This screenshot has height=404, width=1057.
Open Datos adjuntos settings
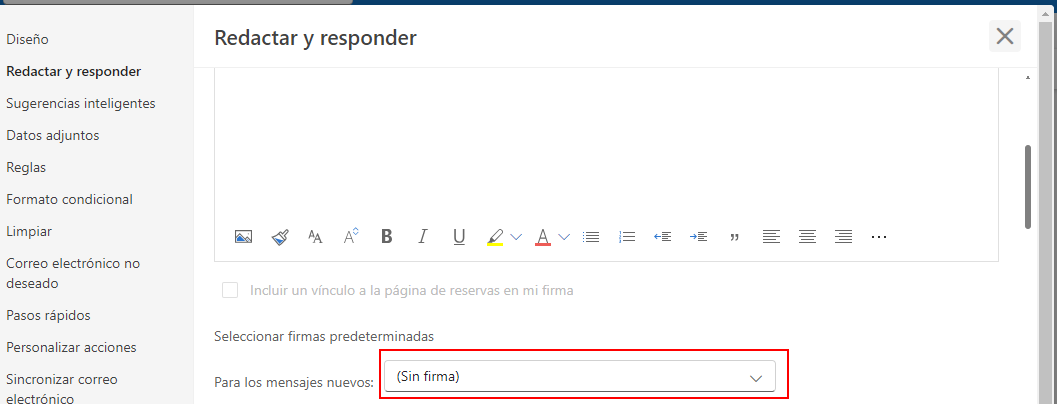pyautogui.click(x=53, y=135)
